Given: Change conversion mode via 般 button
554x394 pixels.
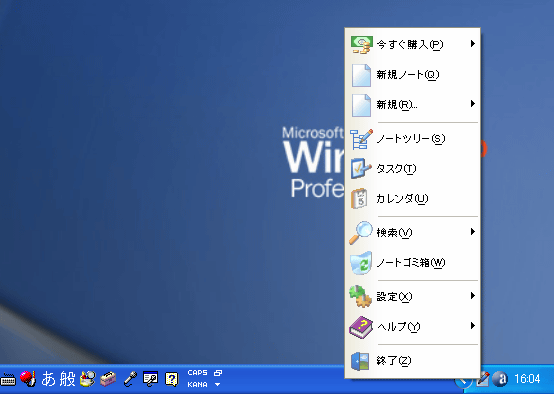Looking at the screenshot, I should tap(67, 378).
